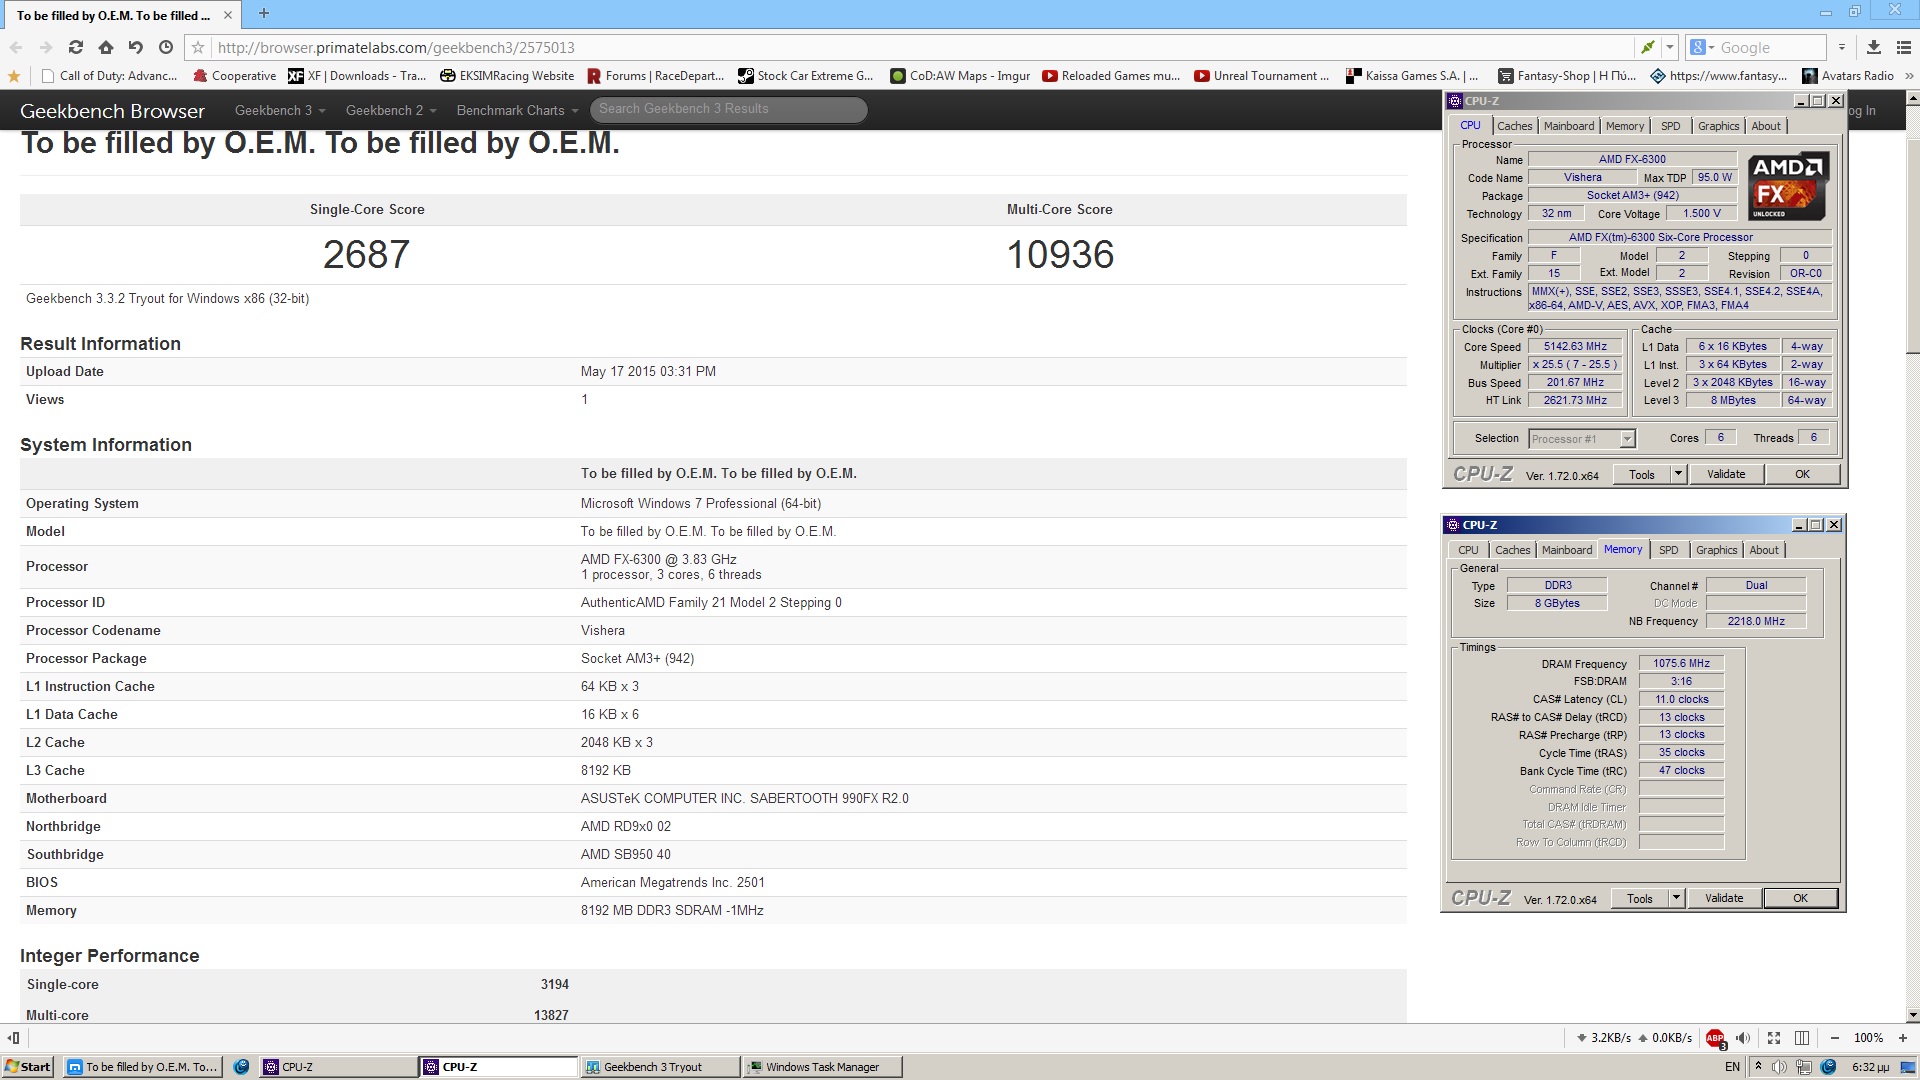Open Geekbench Browser home link

[112, 111]
